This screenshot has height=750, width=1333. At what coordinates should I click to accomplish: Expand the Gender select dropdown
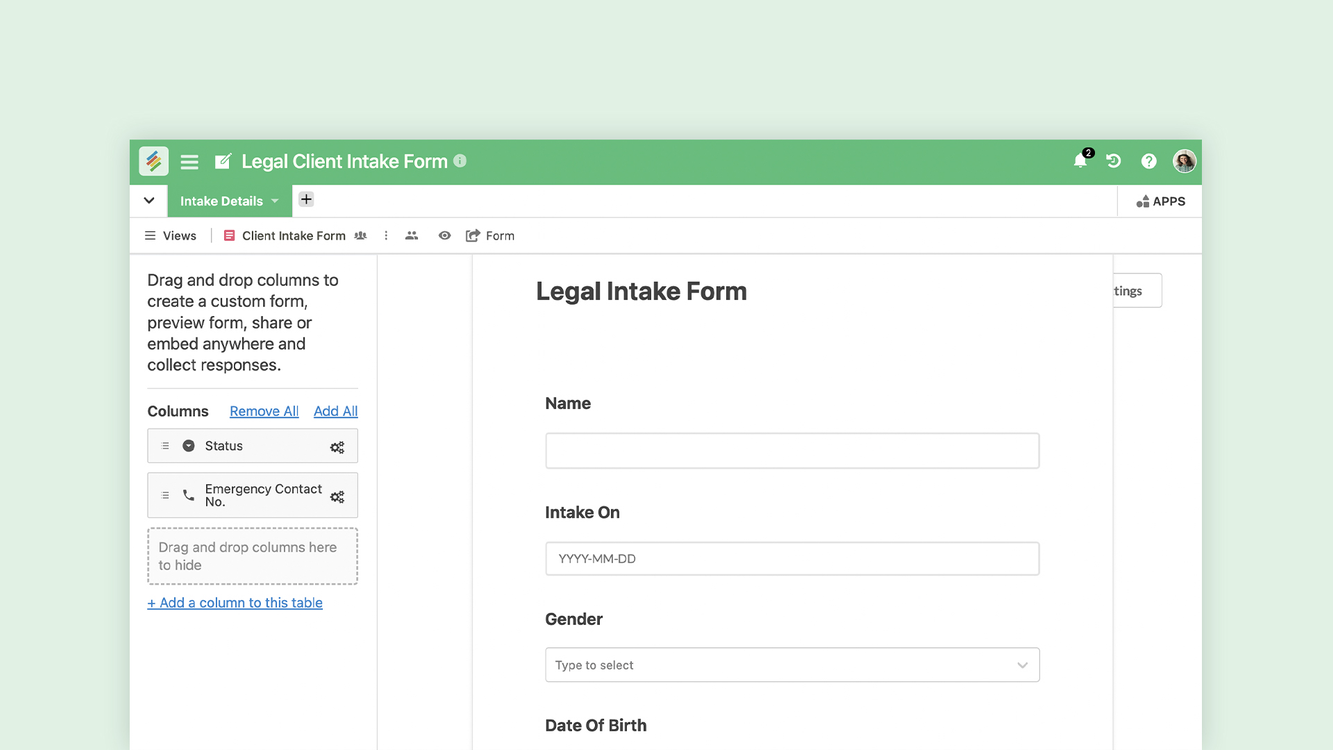pos(1022,665)
